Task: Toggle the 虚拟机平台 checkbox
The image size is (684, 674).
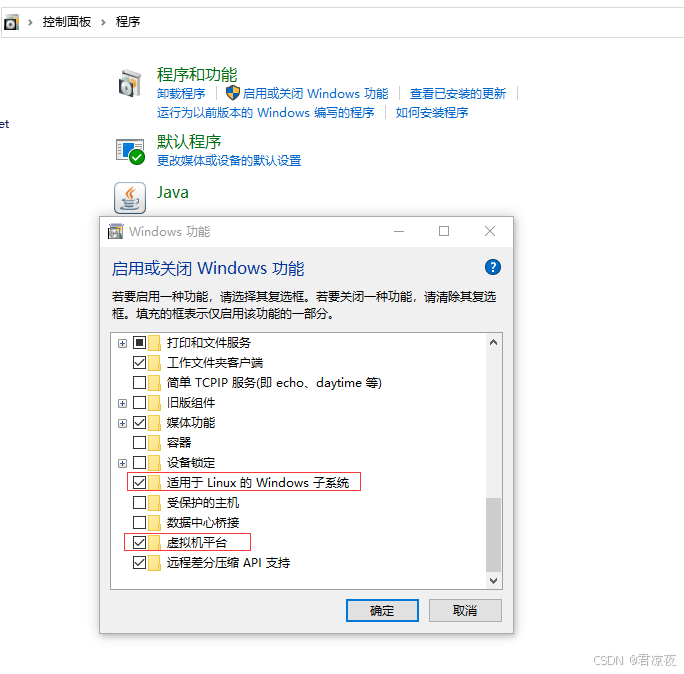Action: tap(139, 542)
